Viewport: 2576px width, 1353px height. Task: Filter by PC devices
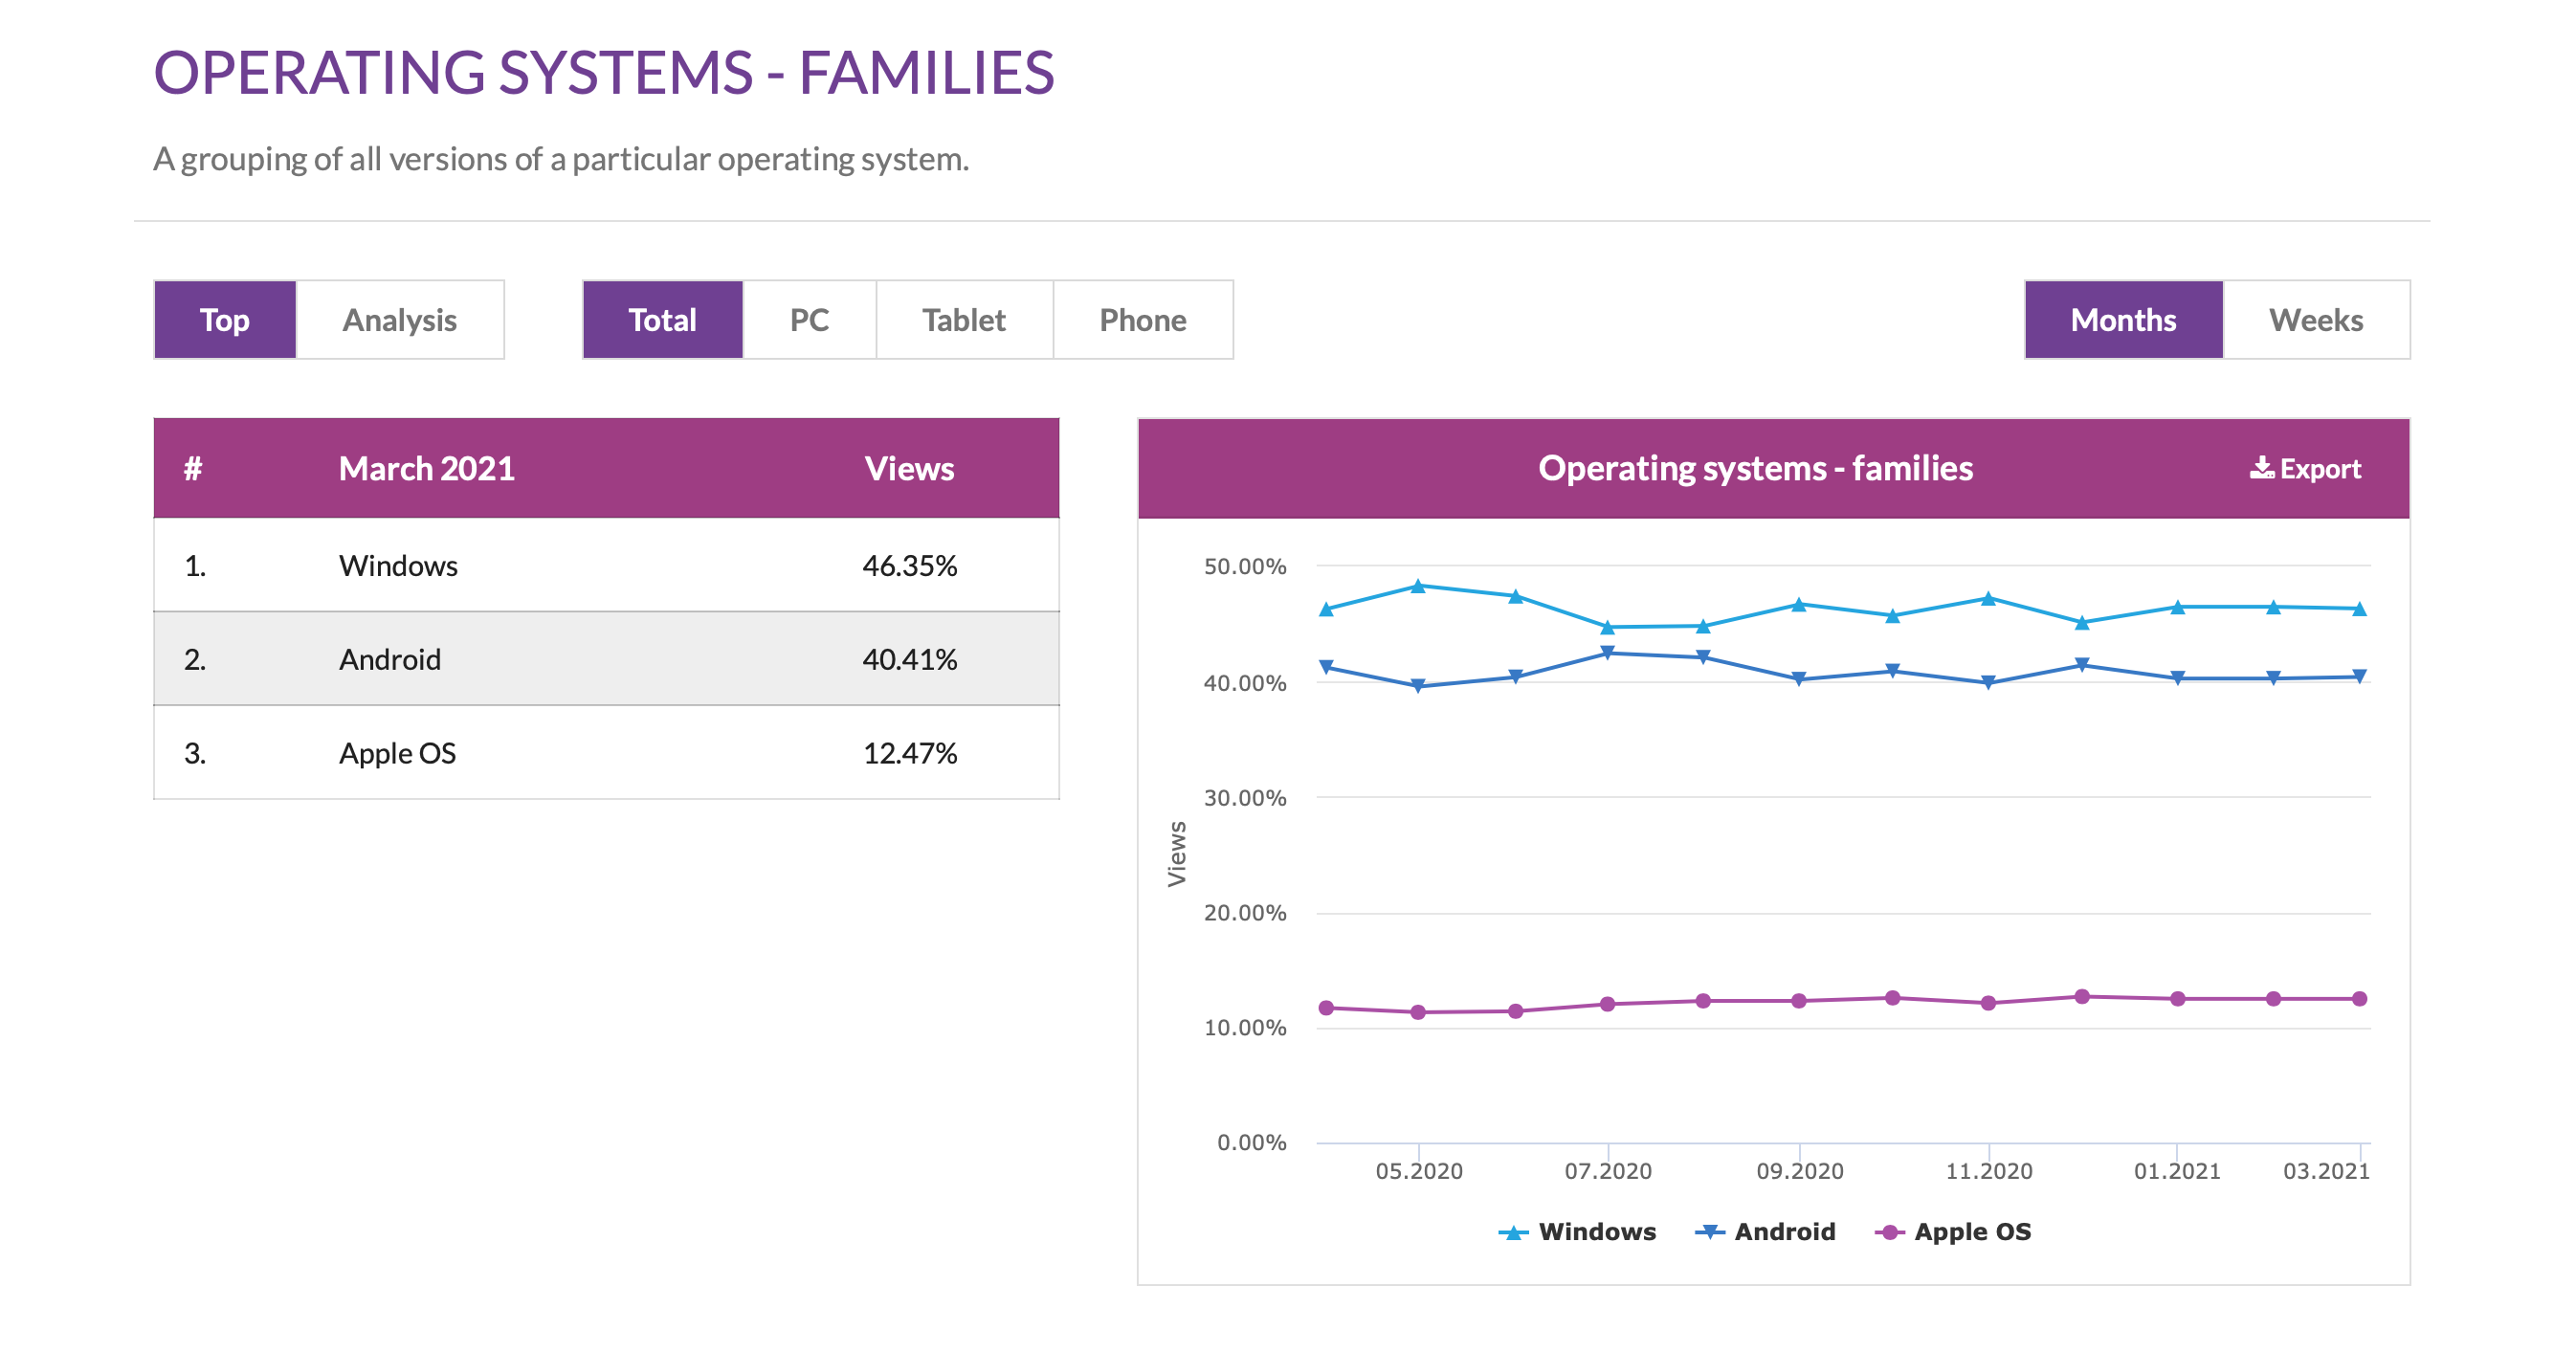point(808,320)
